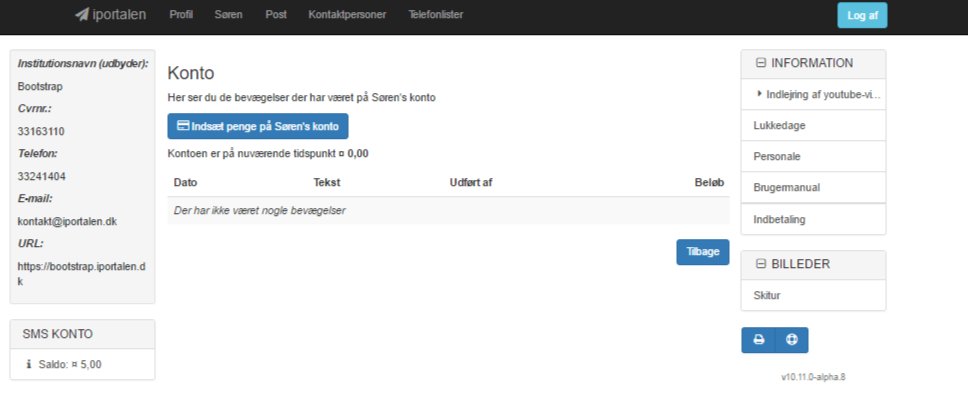Image resolution: width=968 pixels, height=417 pixels.
Task: Click the lifebuoy help icon button
Action: (x=791, y=340)
